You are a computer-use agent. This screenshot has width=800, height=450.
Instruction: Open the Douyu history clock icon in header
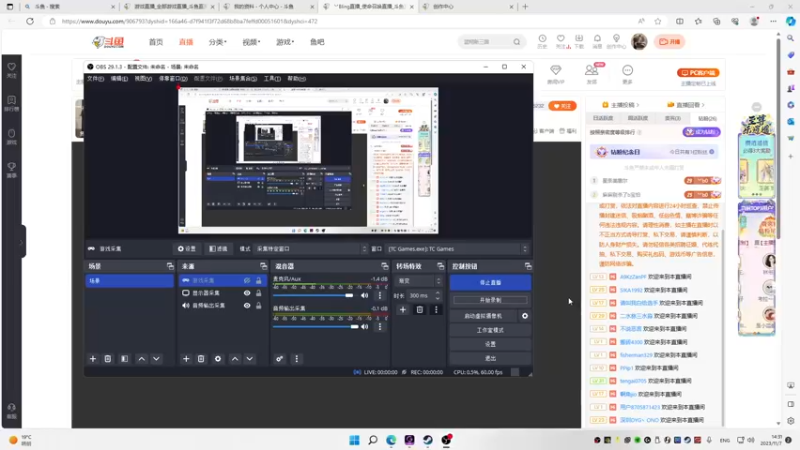[542, 41]
